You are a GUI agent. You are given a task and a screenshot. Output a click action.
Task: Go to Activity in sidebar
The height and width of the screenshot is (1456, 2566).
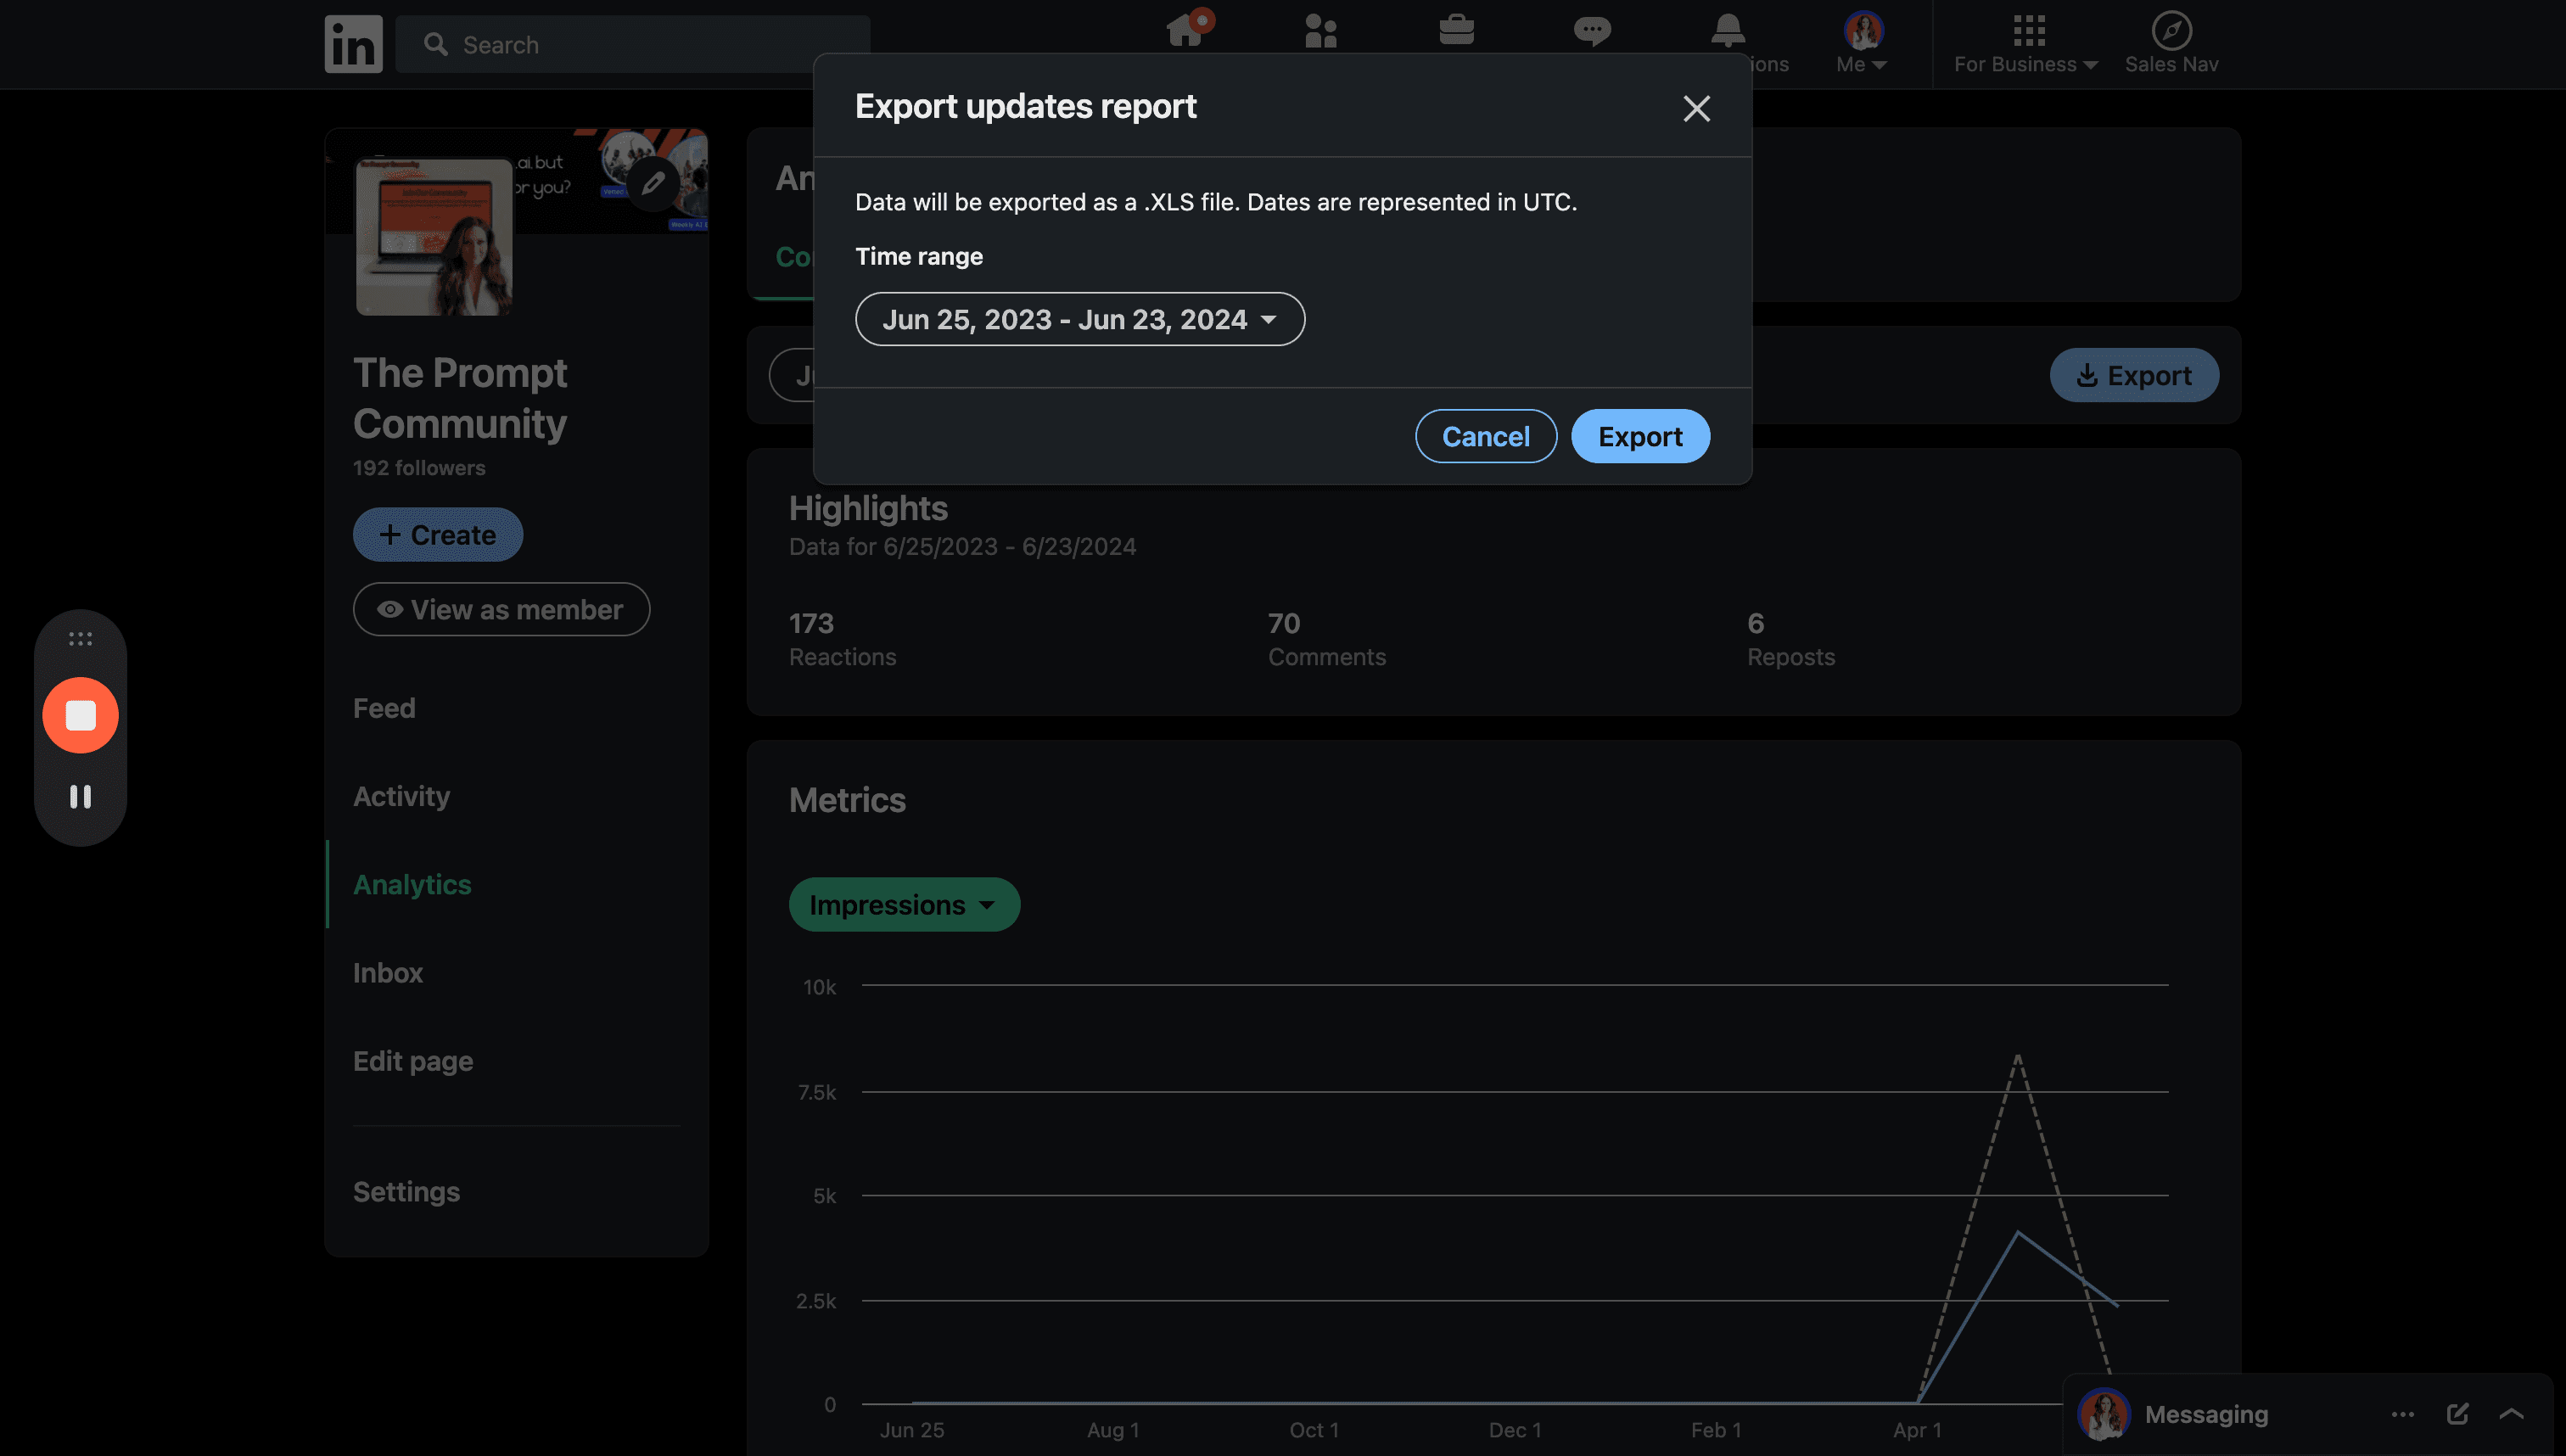coord(401,796)
